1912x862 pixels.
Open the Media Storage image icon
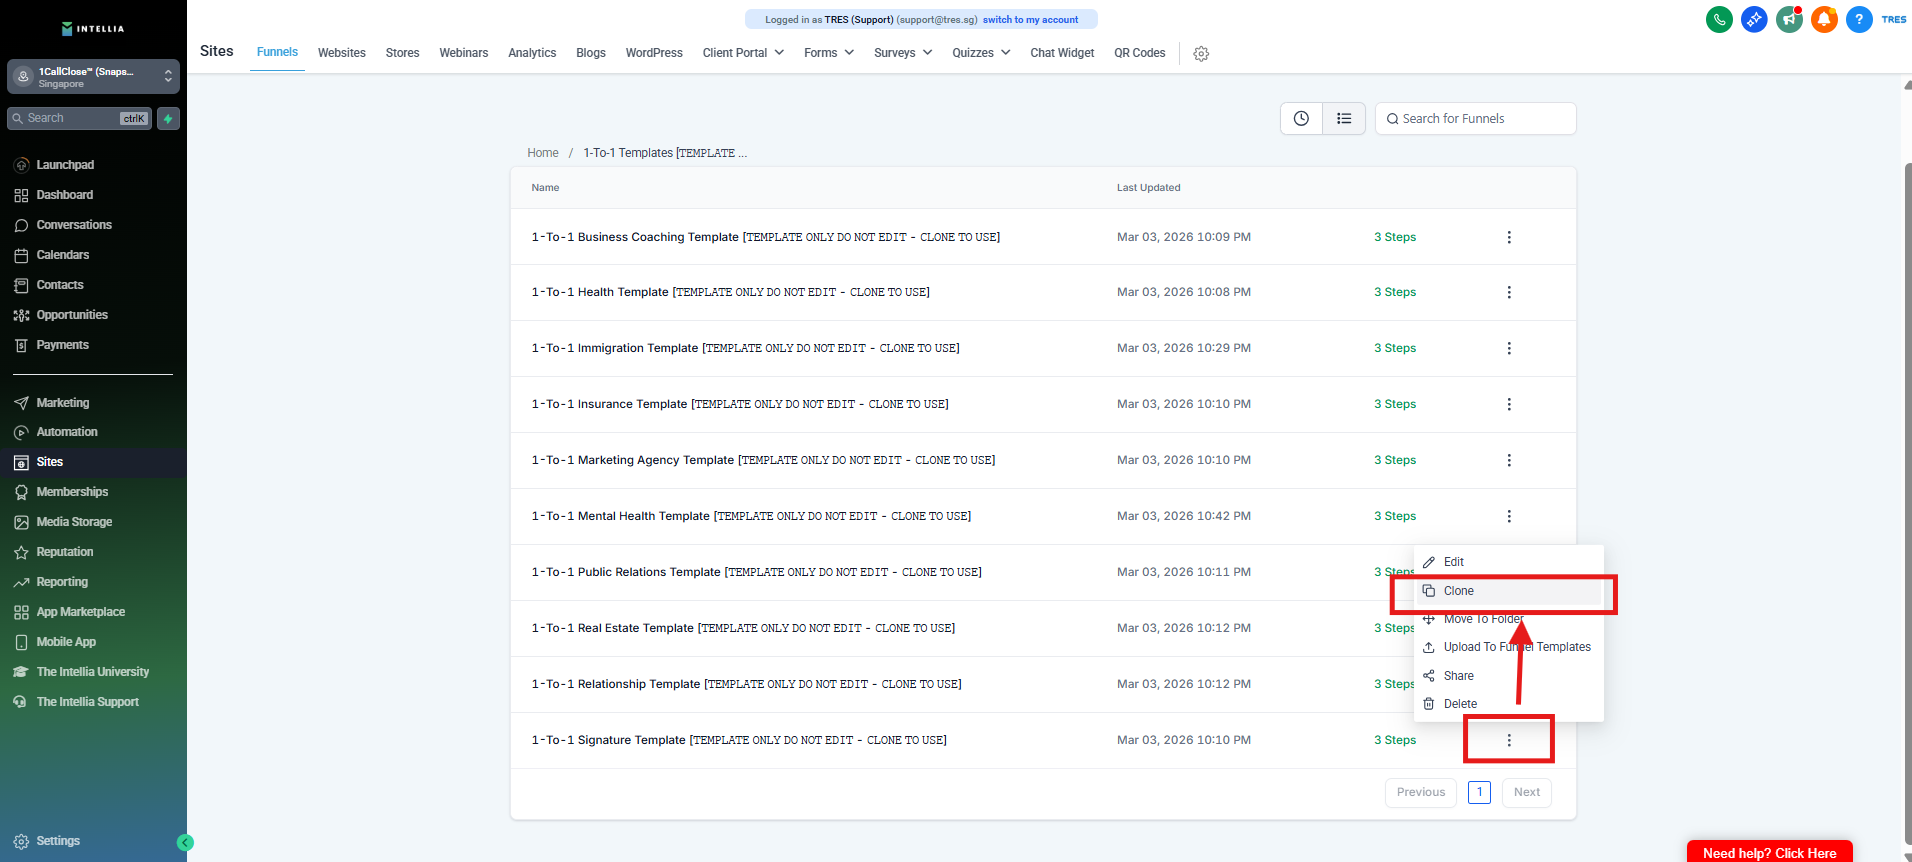pyautogui.click(x=21, y=522)
